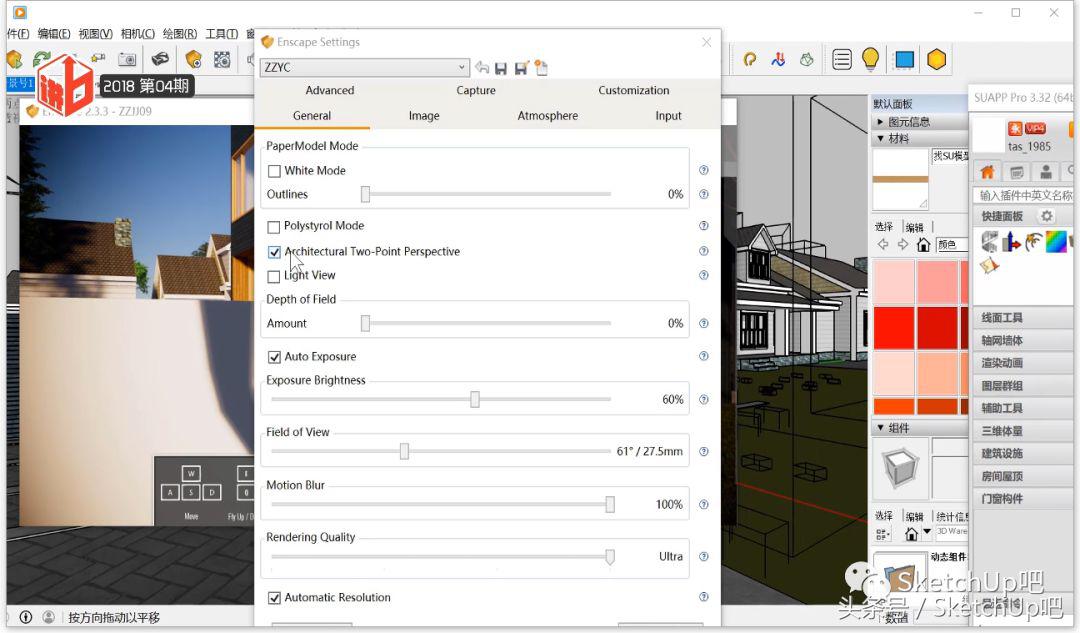This screenshot has width=1080, height=633.
Task: Click the save preset floppy disk icon
Action: (501, 68)
